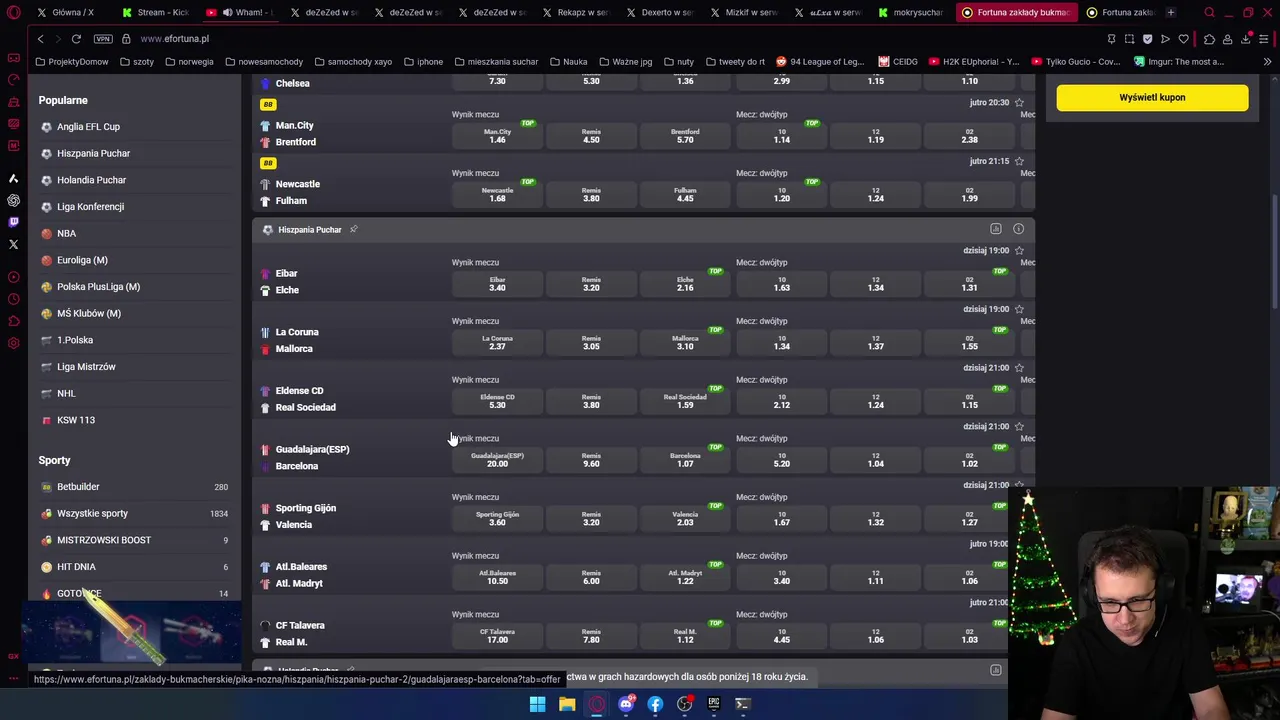Click the heart bookmark icon in toolbar
The image size is (1280, 720).
click(1183, 39)
